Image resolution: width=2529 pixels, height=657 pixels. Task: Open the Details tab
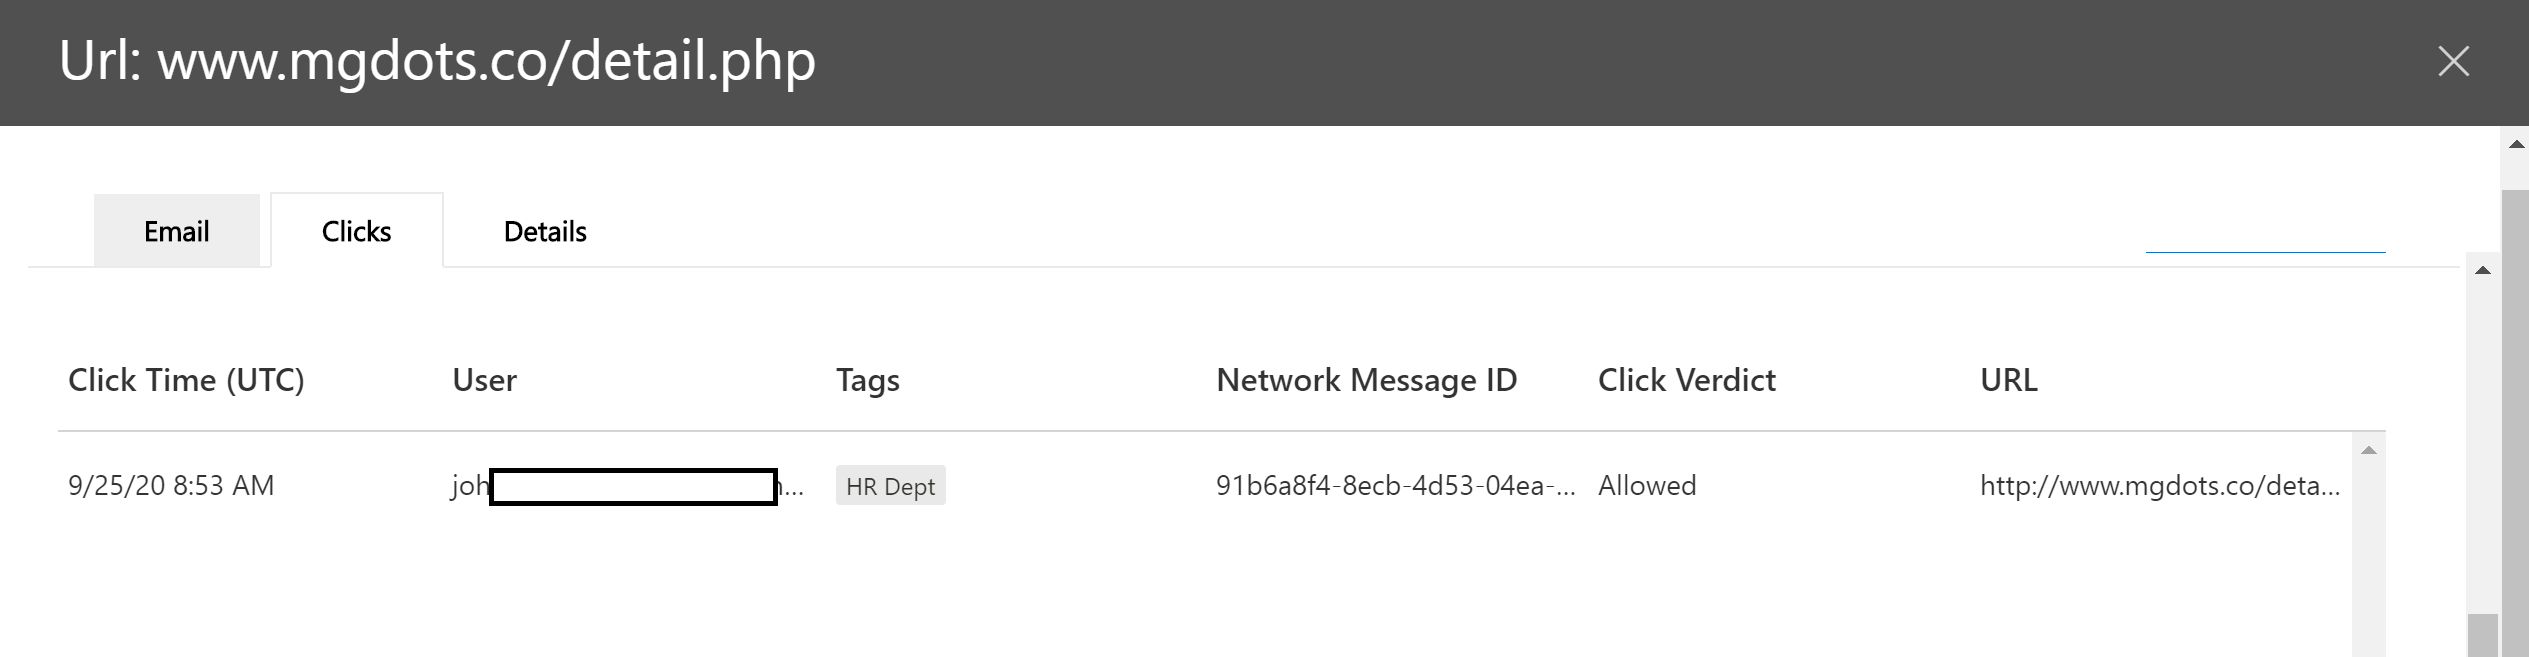click(545, 231)
